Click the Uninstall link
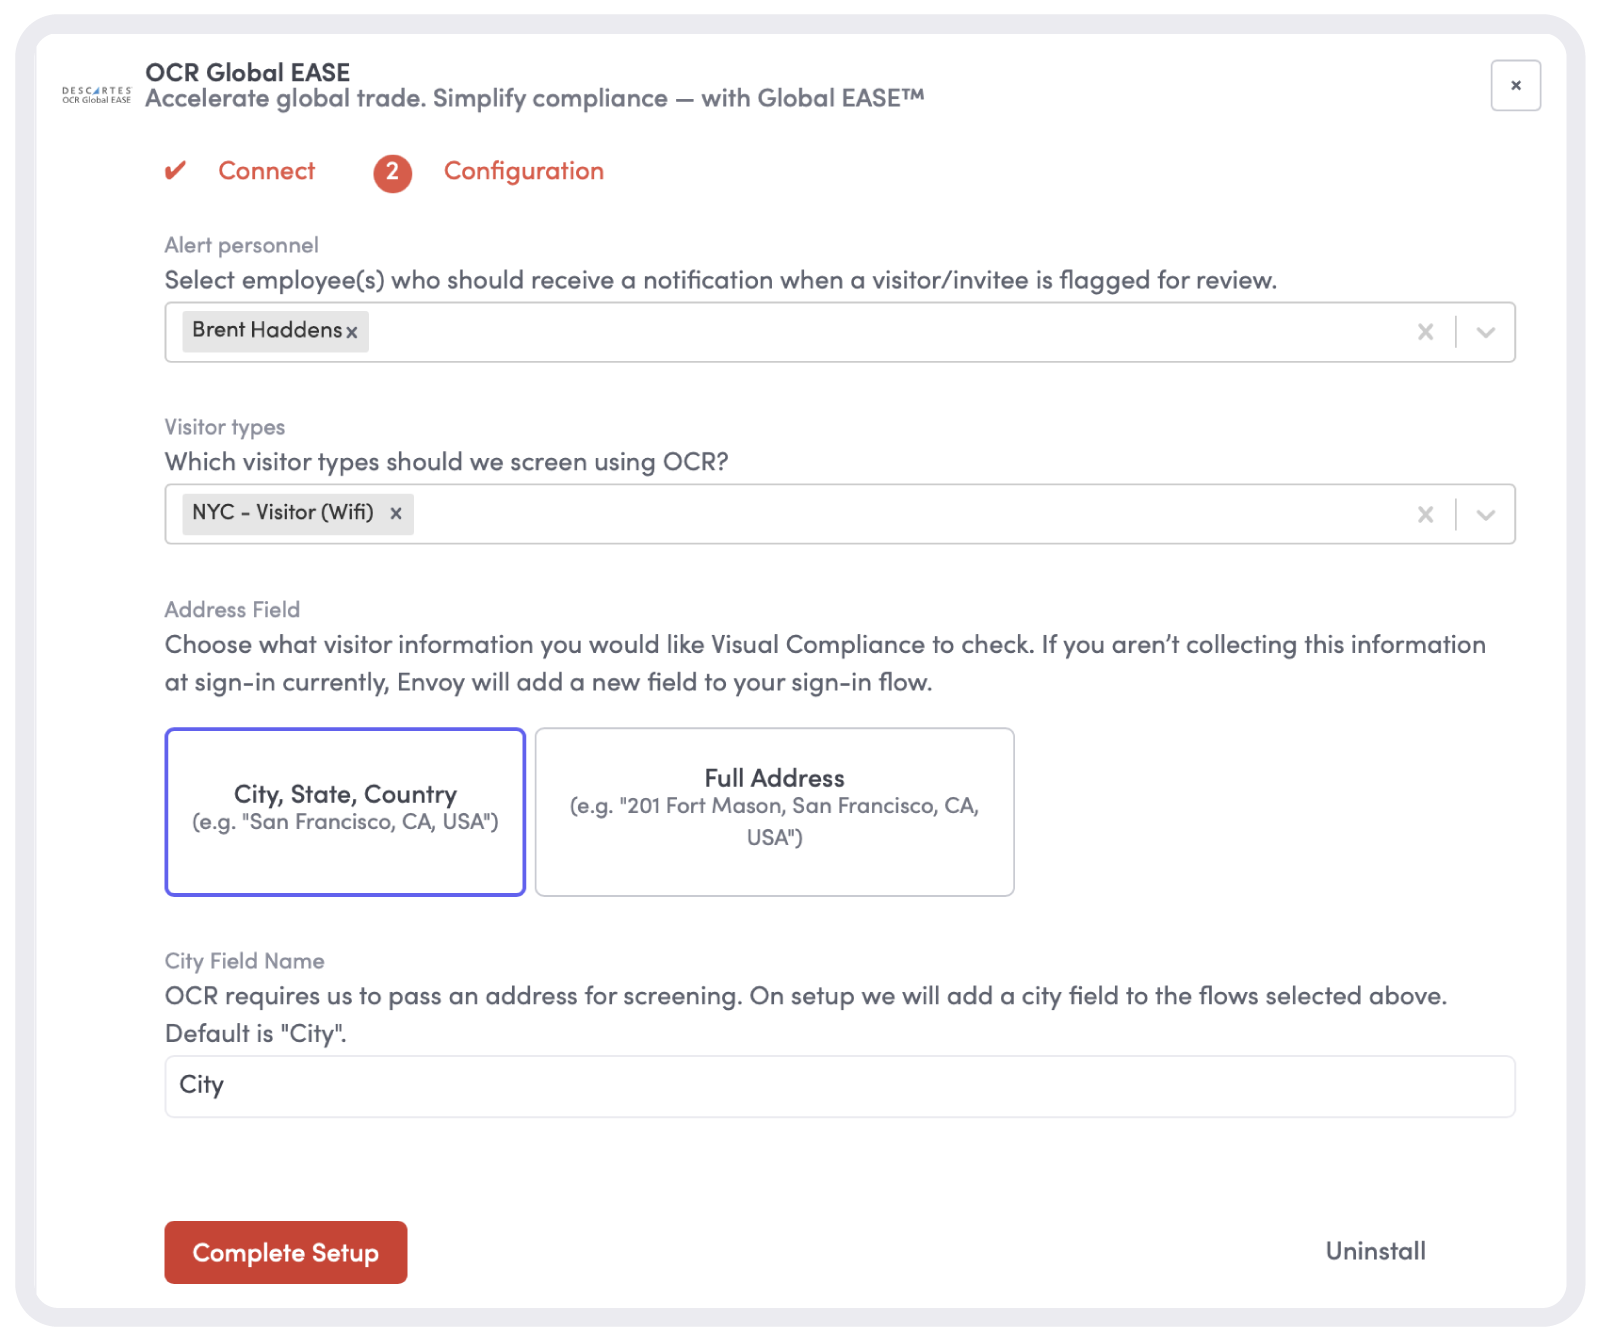 pyautogui.click(x=1376, y=1251)
